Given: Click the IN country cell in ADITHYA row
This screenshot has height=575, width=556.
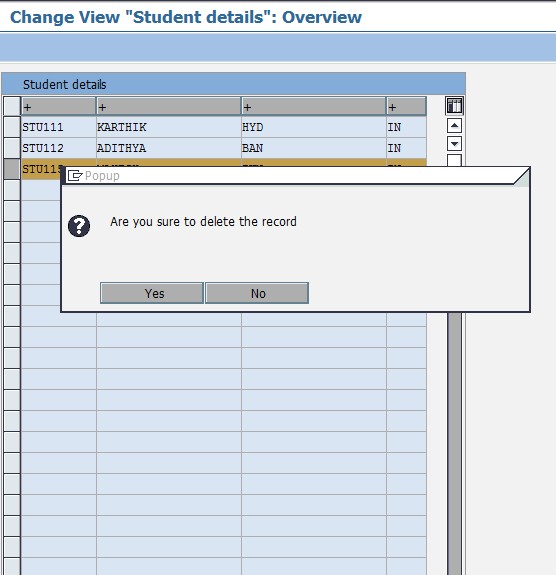Looking at the screenshot, I should point(406,148).
